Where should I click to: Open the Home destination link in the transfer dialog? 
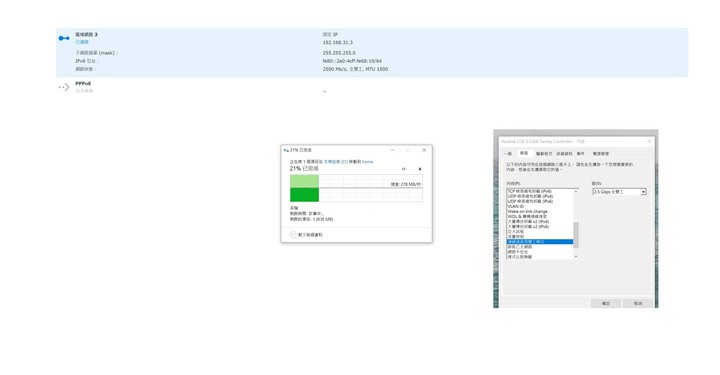[367, 162]
